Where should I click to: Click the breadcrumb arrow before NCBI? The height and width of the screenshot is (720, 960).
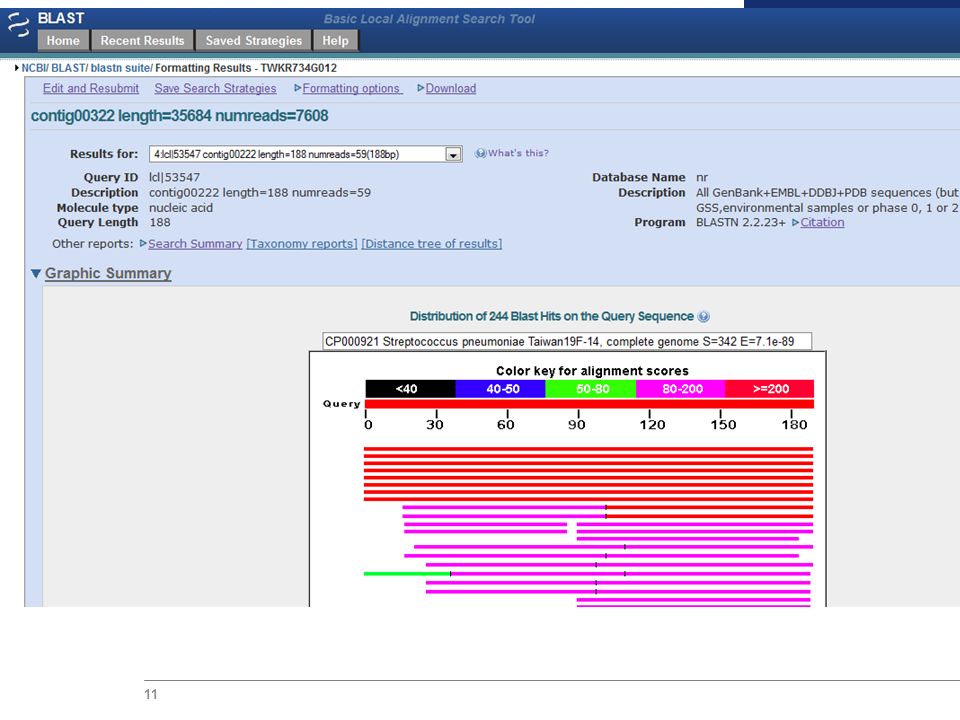pos(17,68)
